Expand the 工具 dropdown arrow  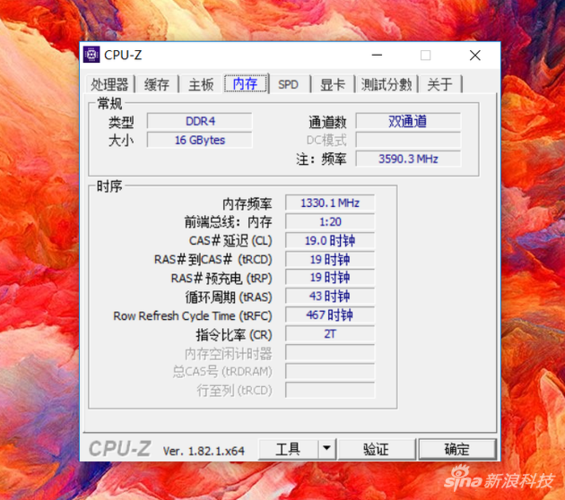(327, 449)
